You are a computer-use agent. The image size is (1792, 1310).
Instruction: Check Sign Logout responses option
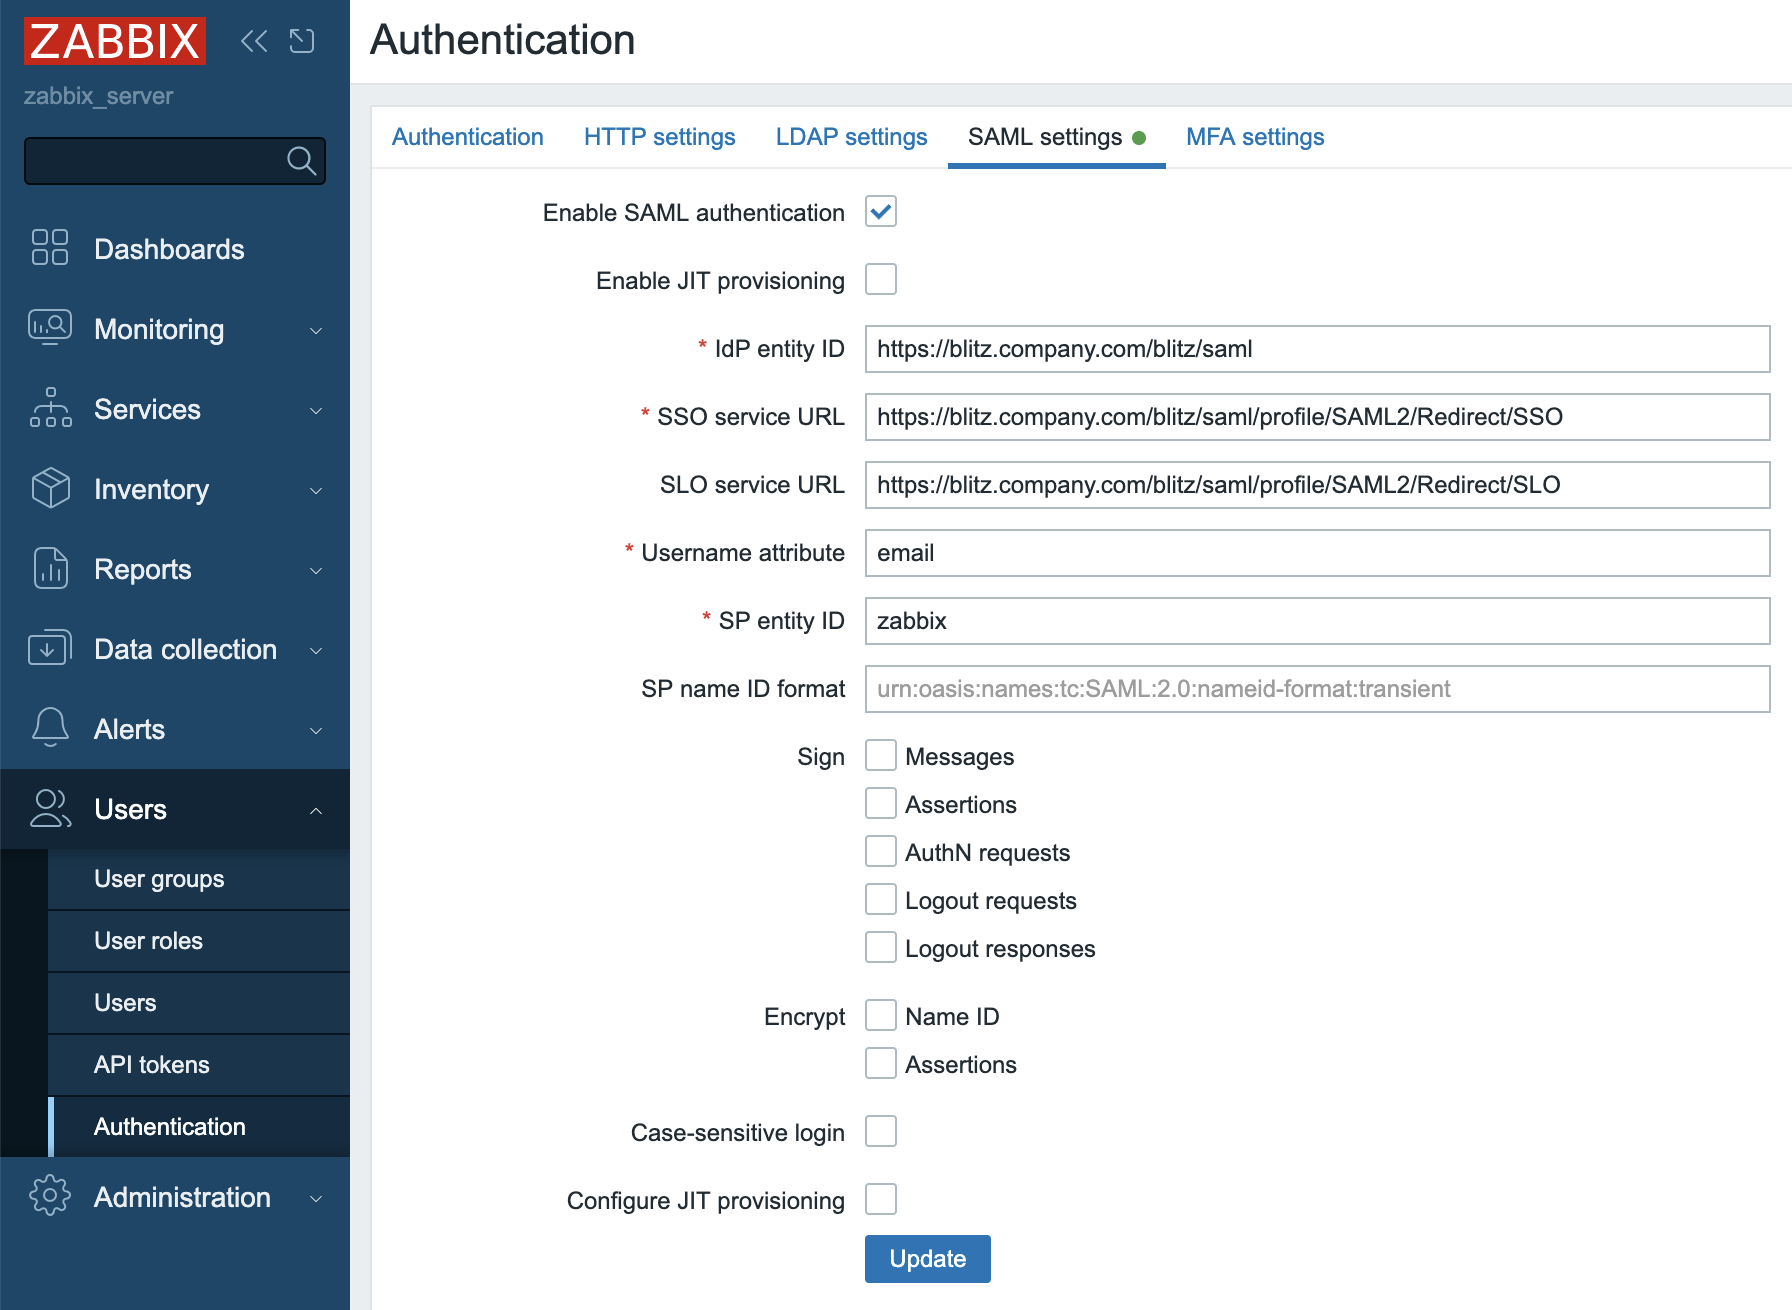pos(881,947)
